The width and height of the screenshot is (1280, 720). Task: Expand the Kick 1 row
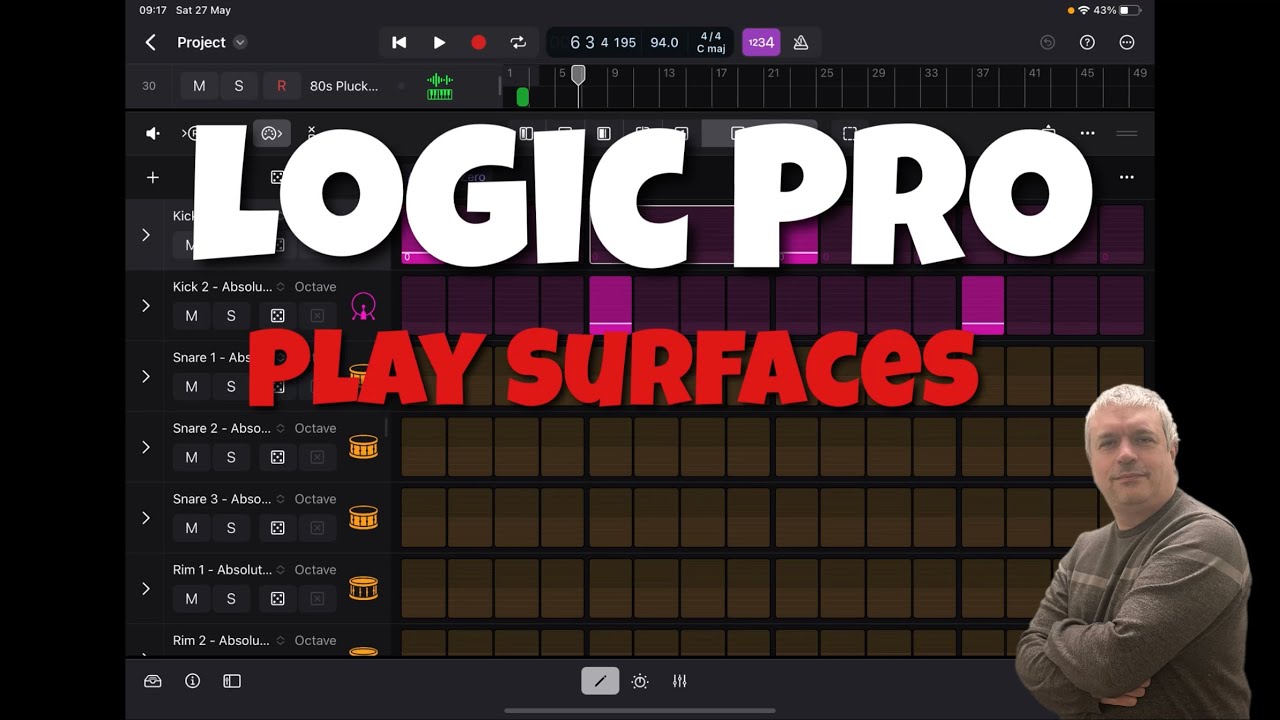pyautogui.click(x=145, y=235)
